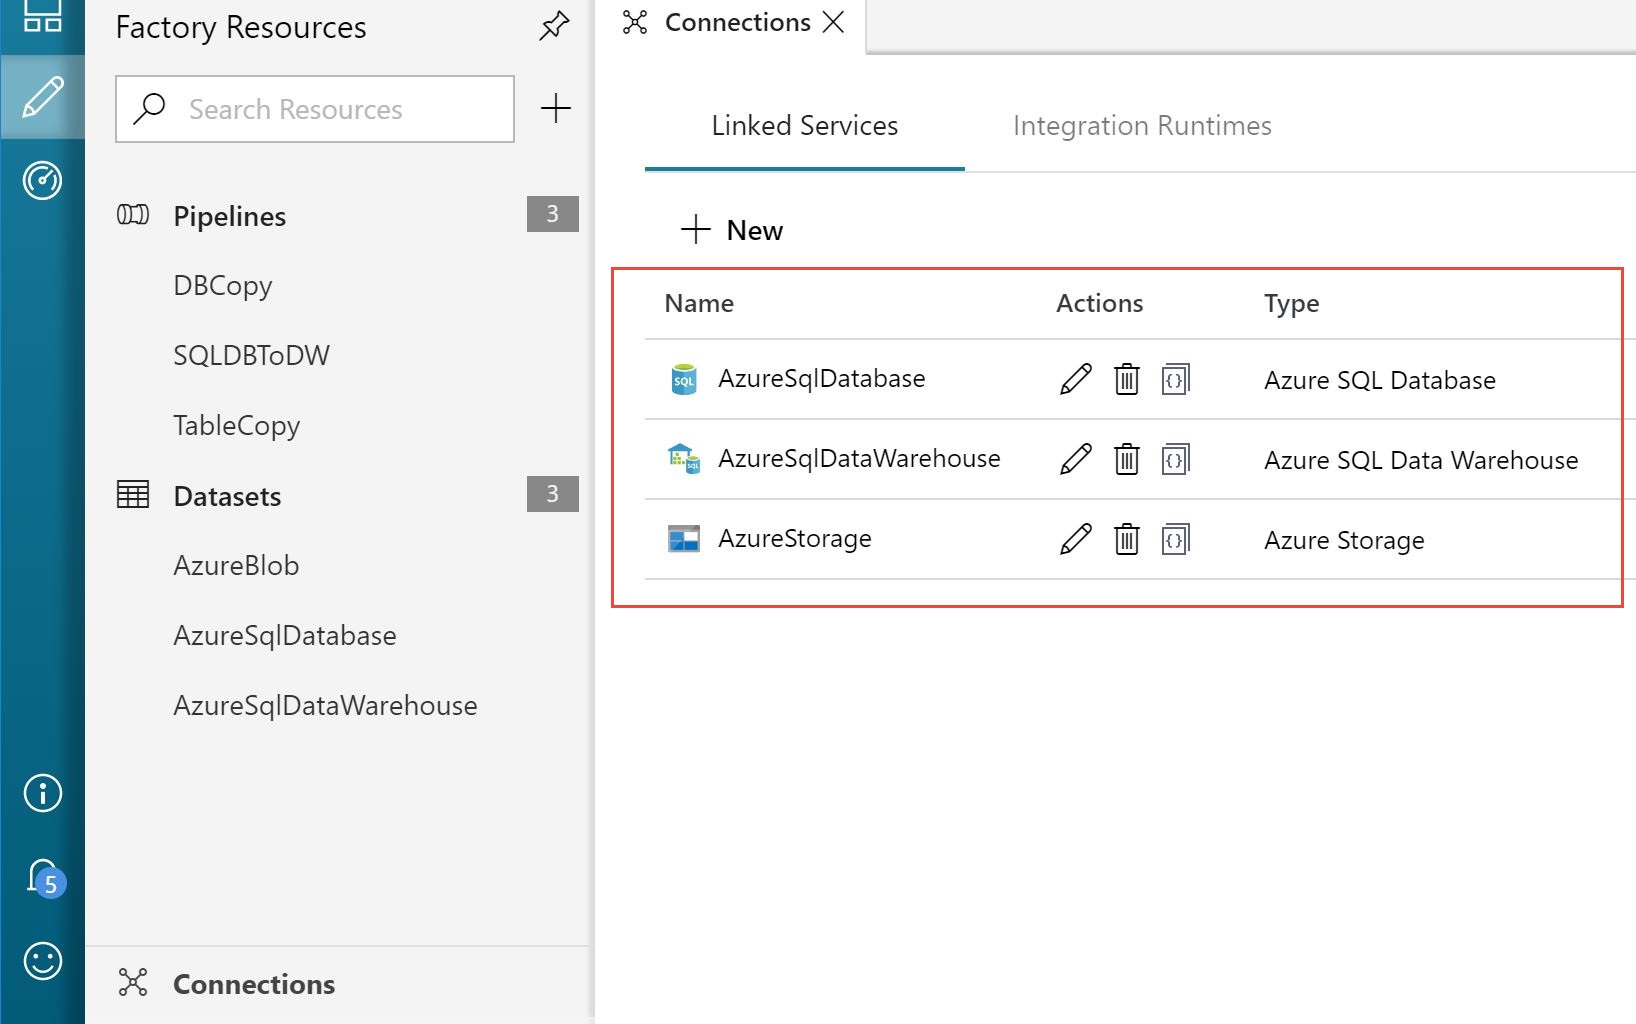Click the Datasets count badge 3

[553, 494]
